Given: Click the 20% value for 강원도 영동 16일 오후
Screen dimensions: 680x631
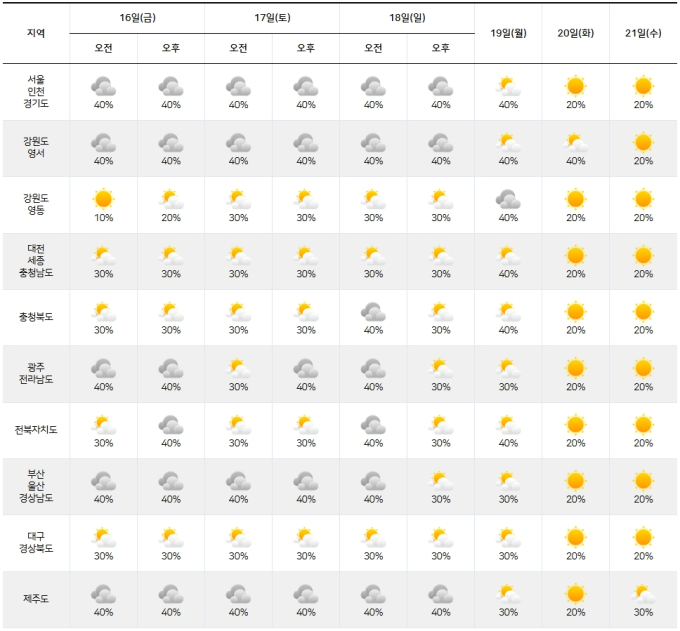Looking at the screenshot, I should click(171, 218).
